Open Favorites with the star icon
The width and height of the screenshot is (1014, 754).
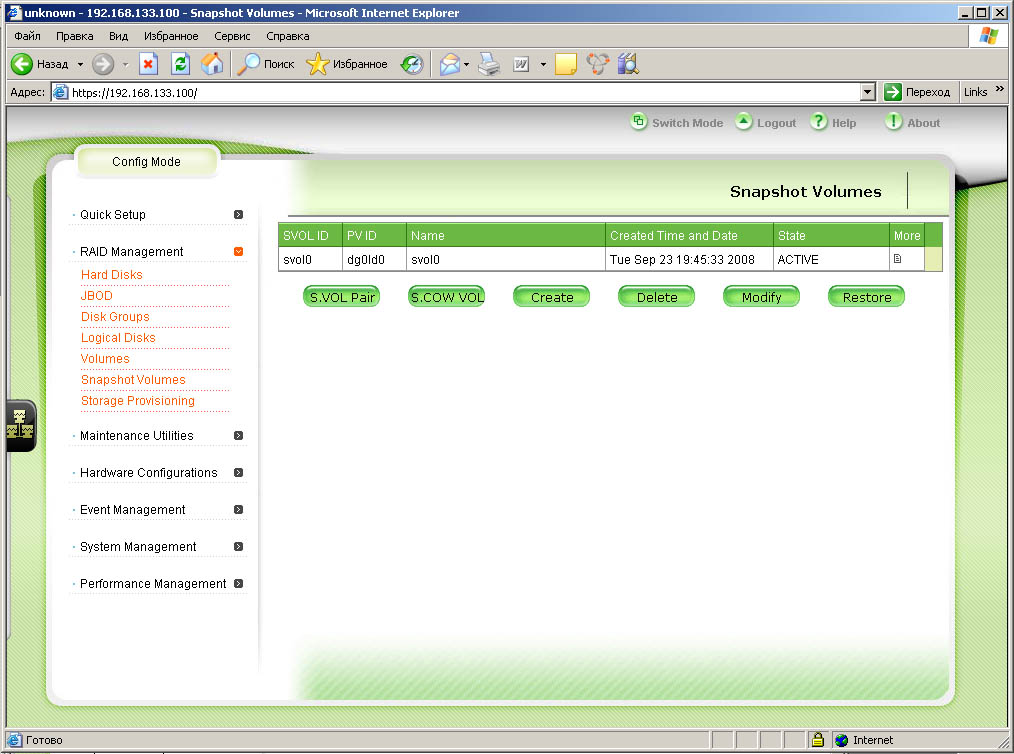click(317, 64)
